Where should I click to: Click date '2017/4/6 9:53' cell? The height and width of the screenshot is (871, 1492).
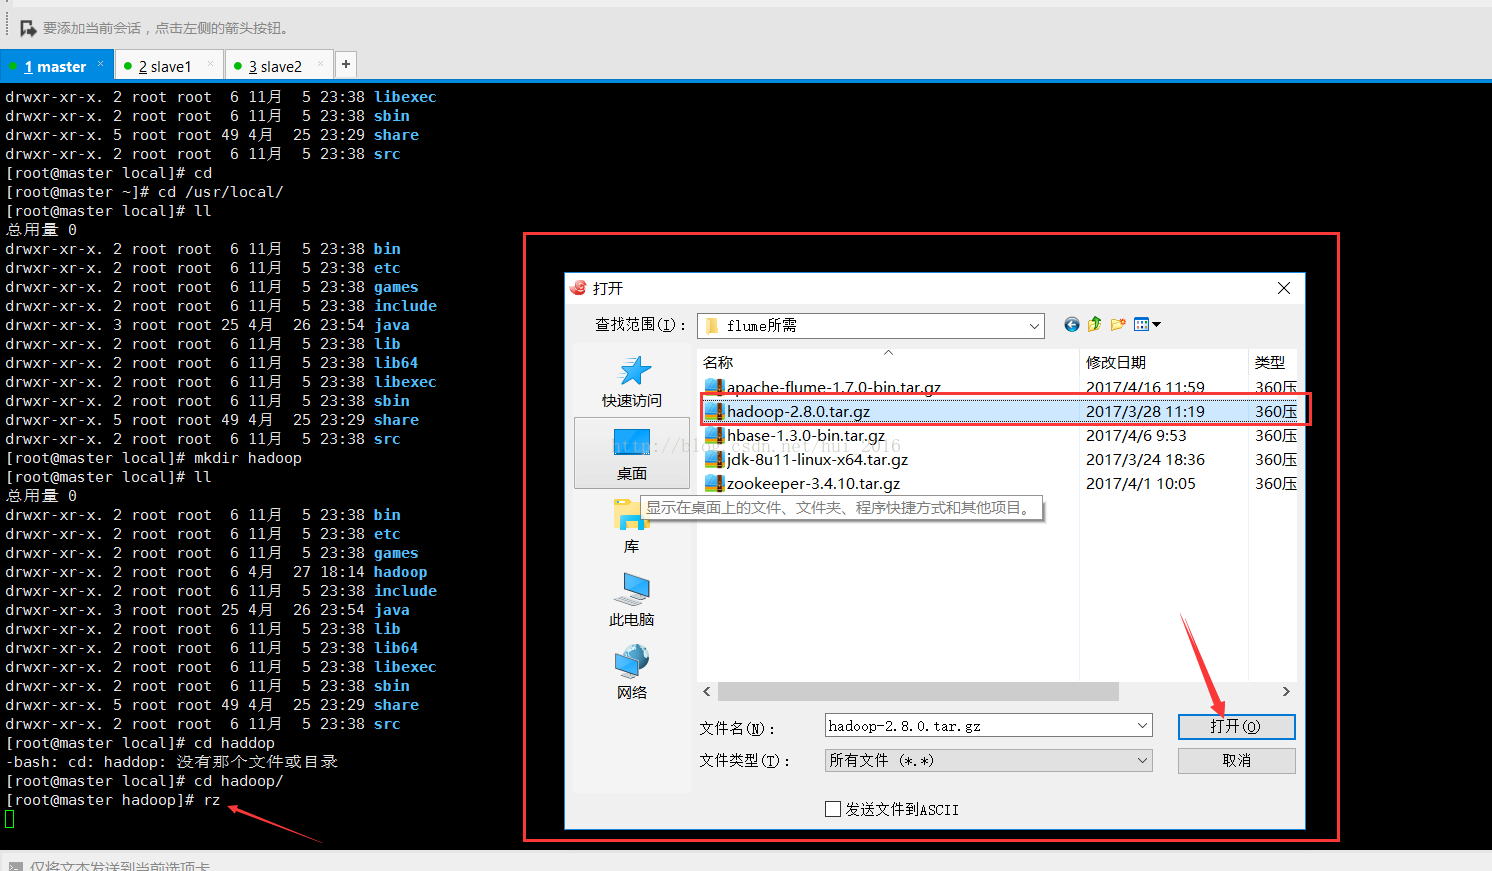click(1136, 435)
